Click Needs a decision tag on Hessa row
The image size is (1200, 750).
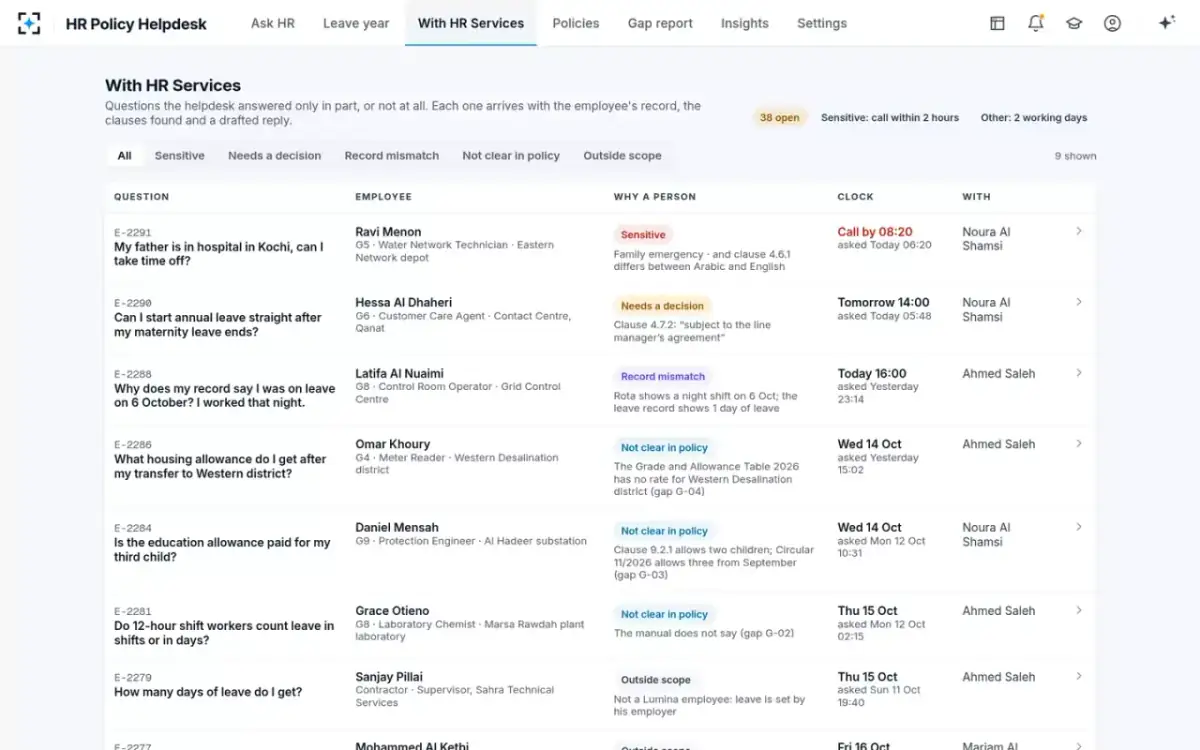[662, 306]
